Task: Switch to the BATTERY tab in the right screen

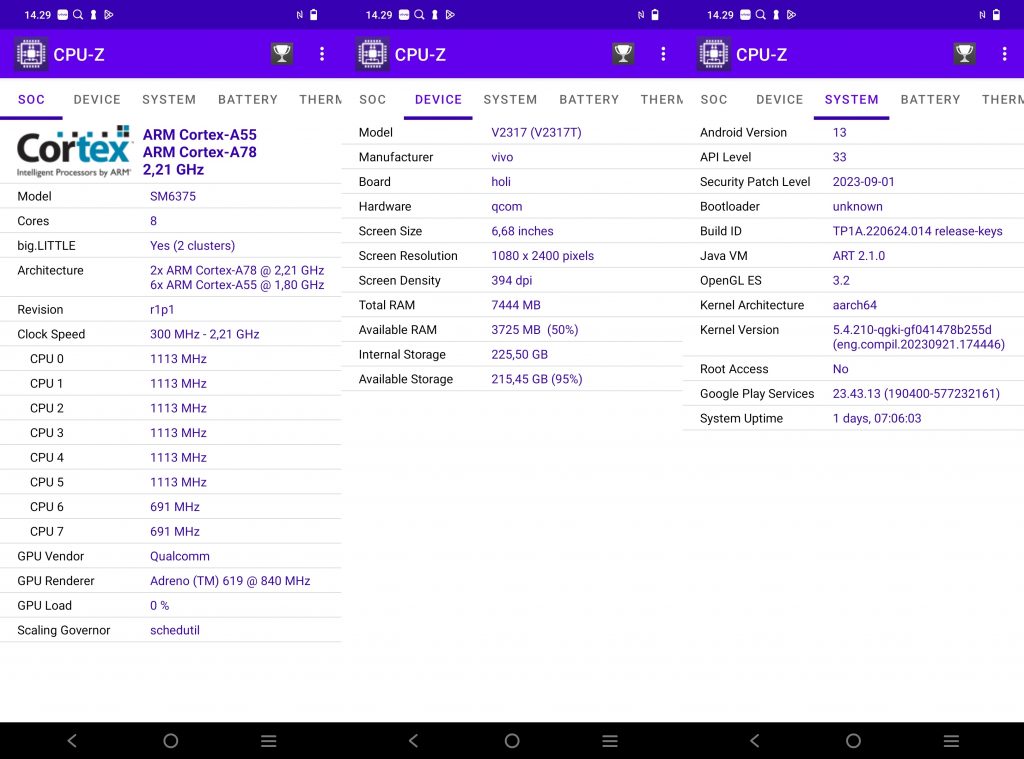Action: 931,99
